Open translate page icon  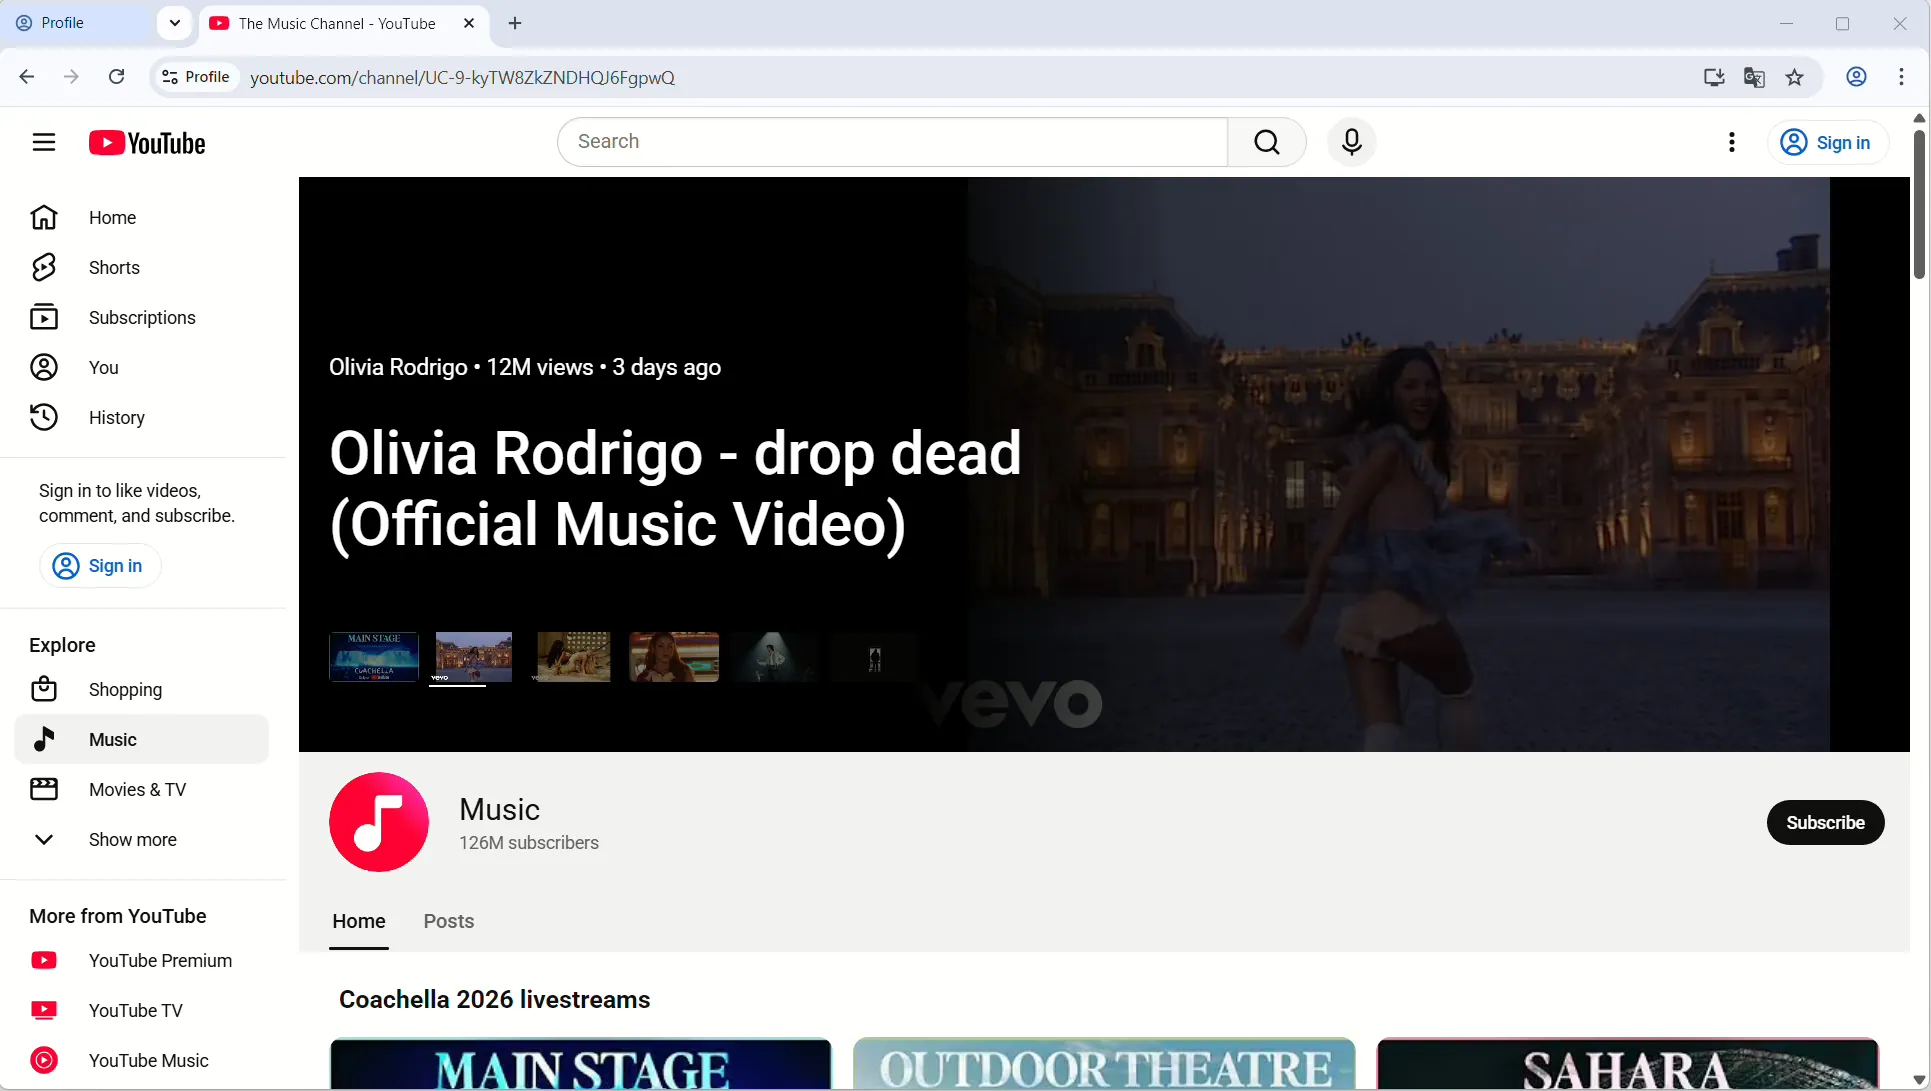click(1754, 77)
